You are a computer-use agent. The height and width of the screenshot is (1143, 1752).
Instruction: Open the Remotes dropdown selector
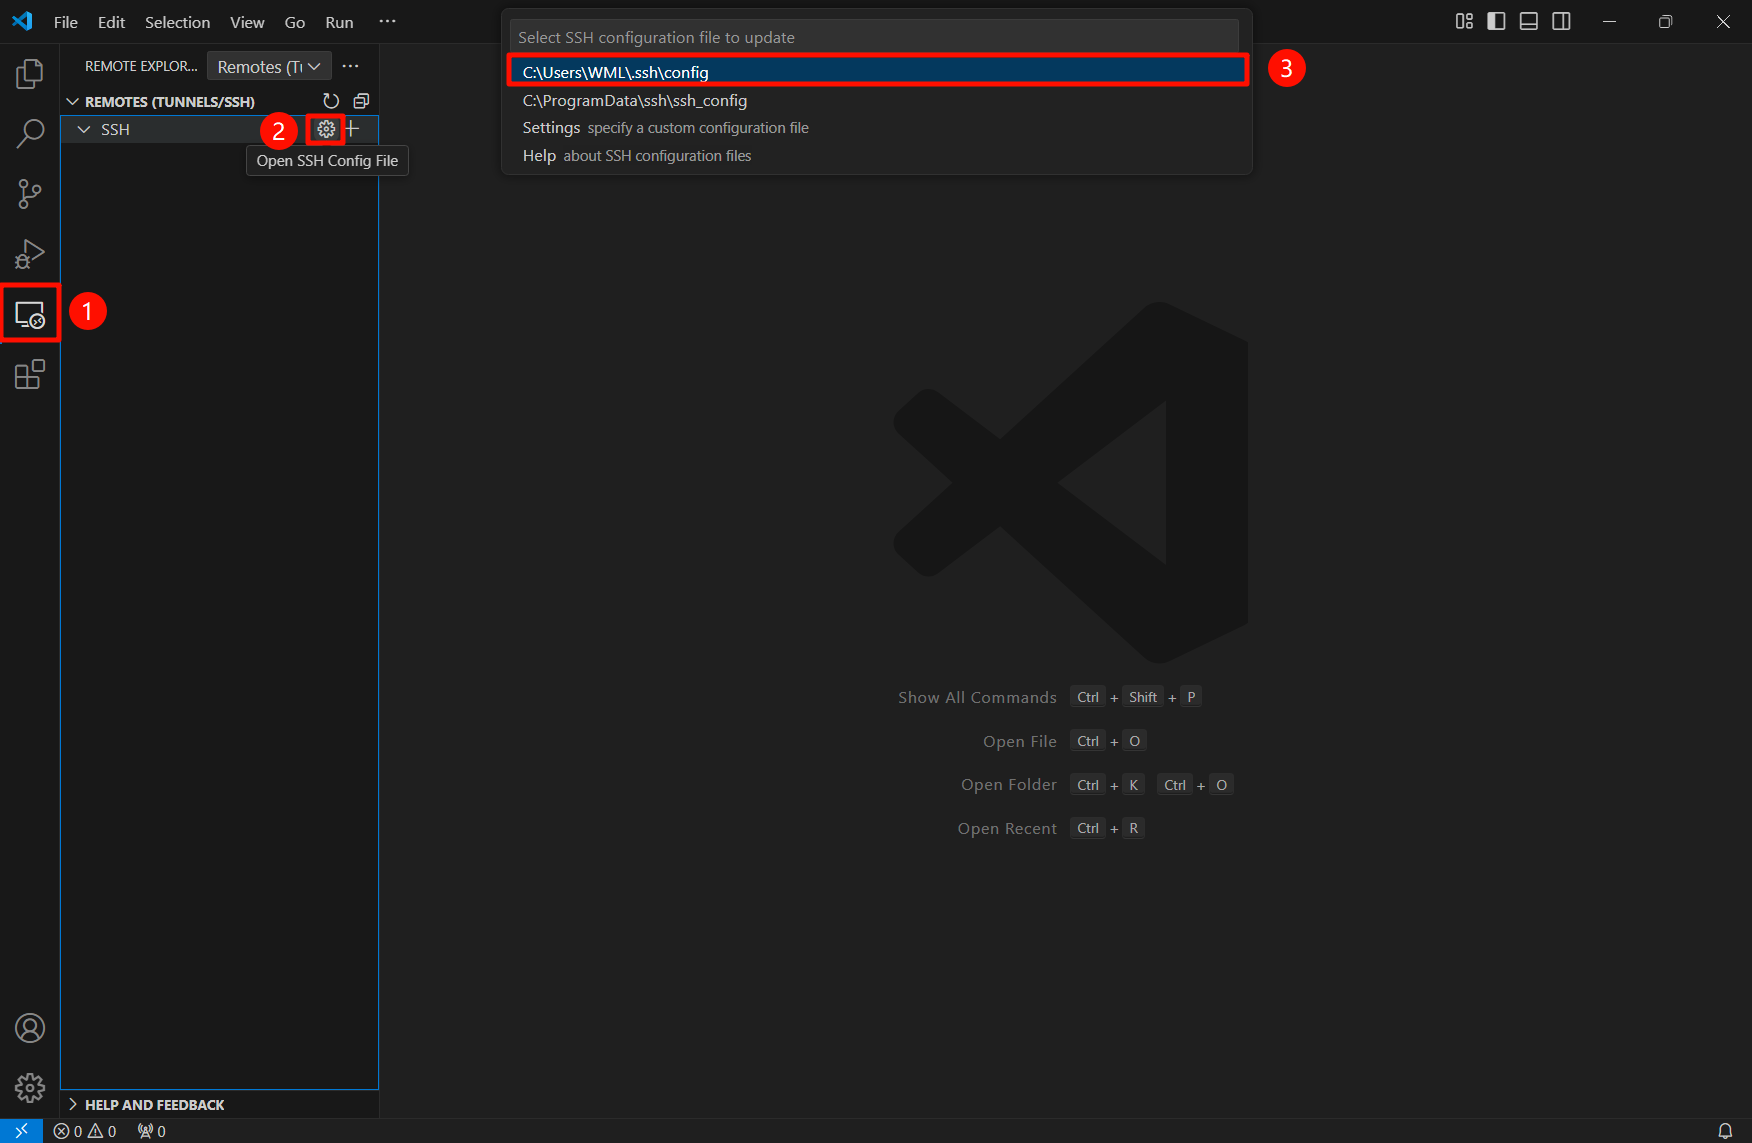[x=269, y=67]
